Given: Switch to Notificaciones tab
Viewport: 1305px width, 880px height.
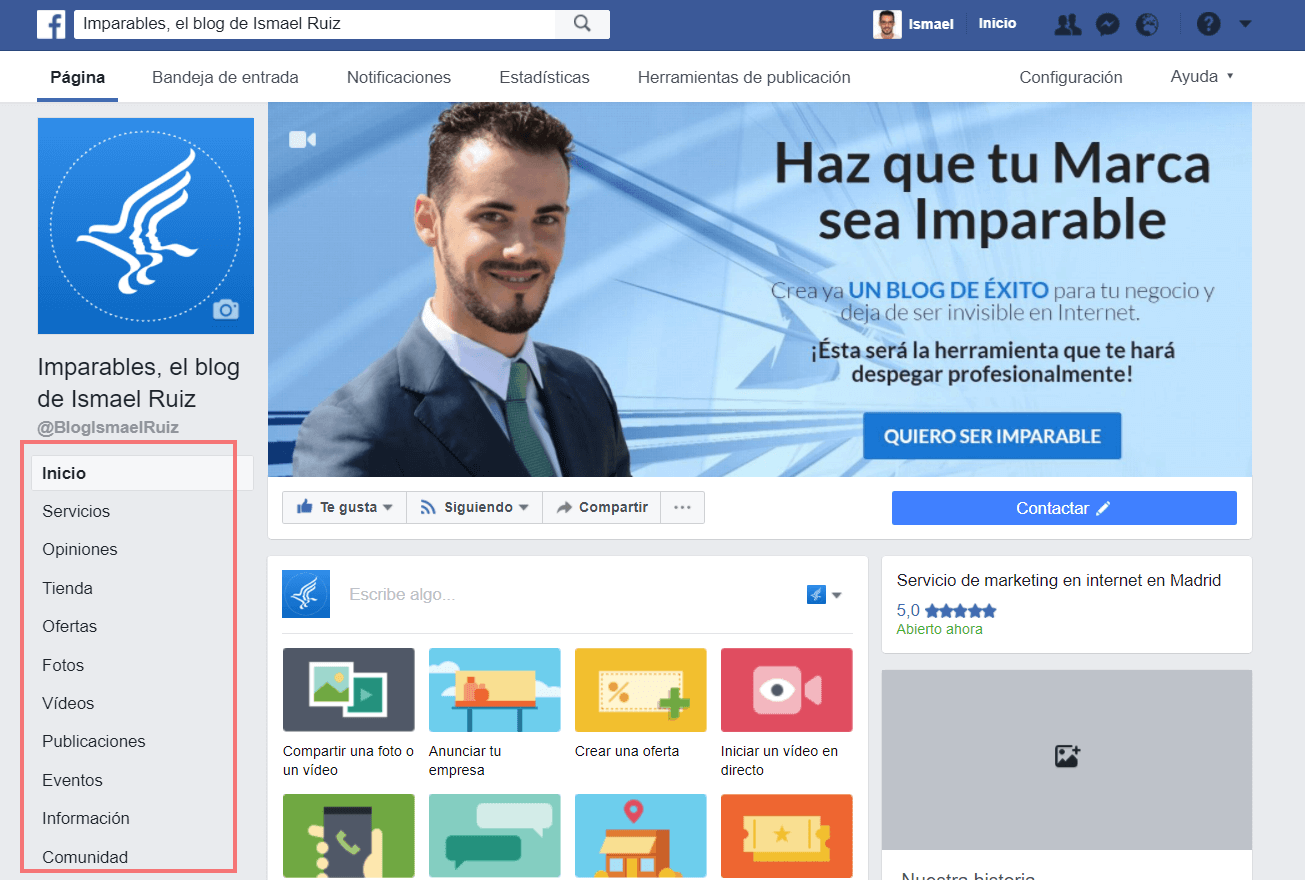Looking at the screenshot, I should (x=399, y=77).
